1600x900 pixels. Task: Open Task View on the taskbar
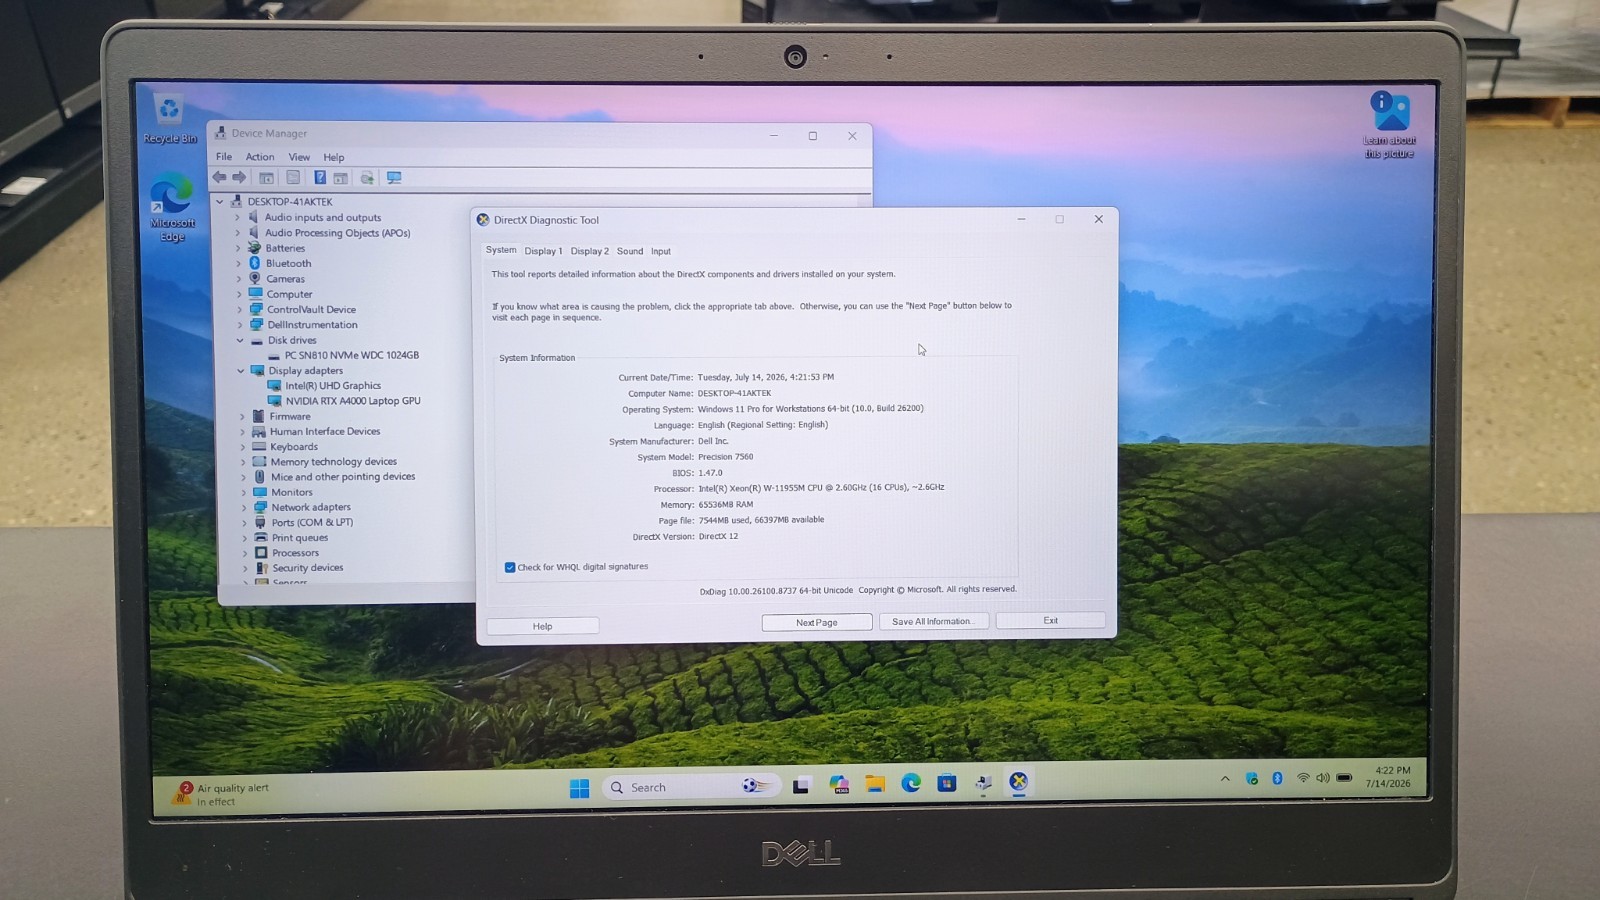click(x=801, y=786)
